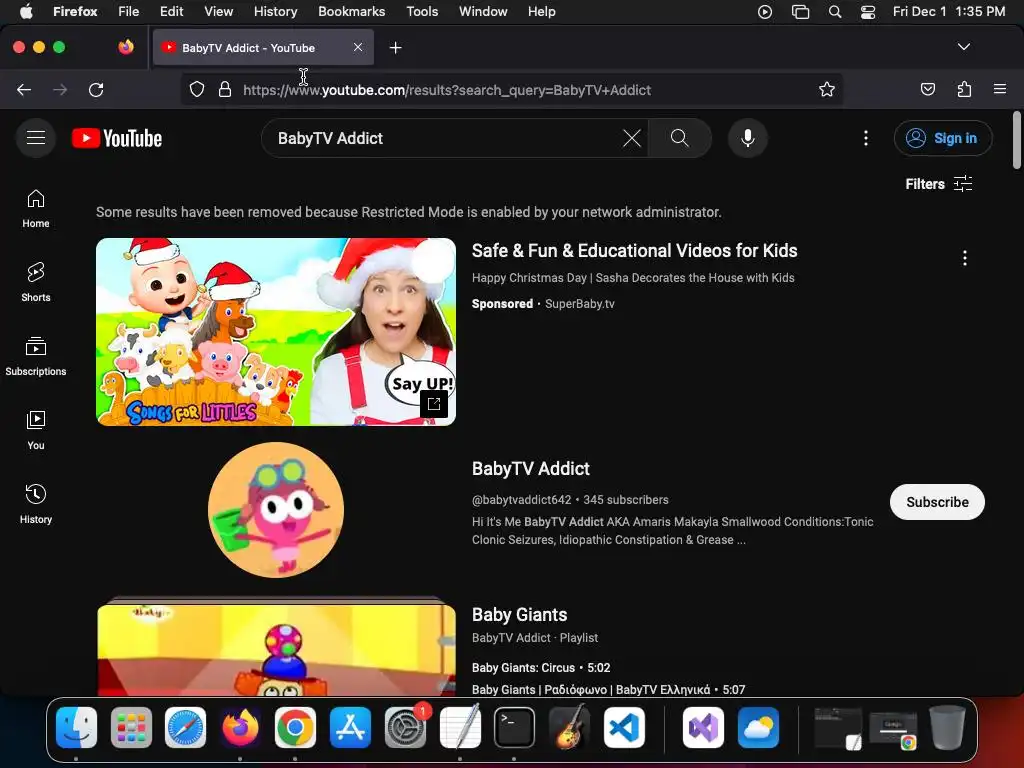Open Finder from the Dock
This screenshot has width=1024, height=768.
click(76, 727)
